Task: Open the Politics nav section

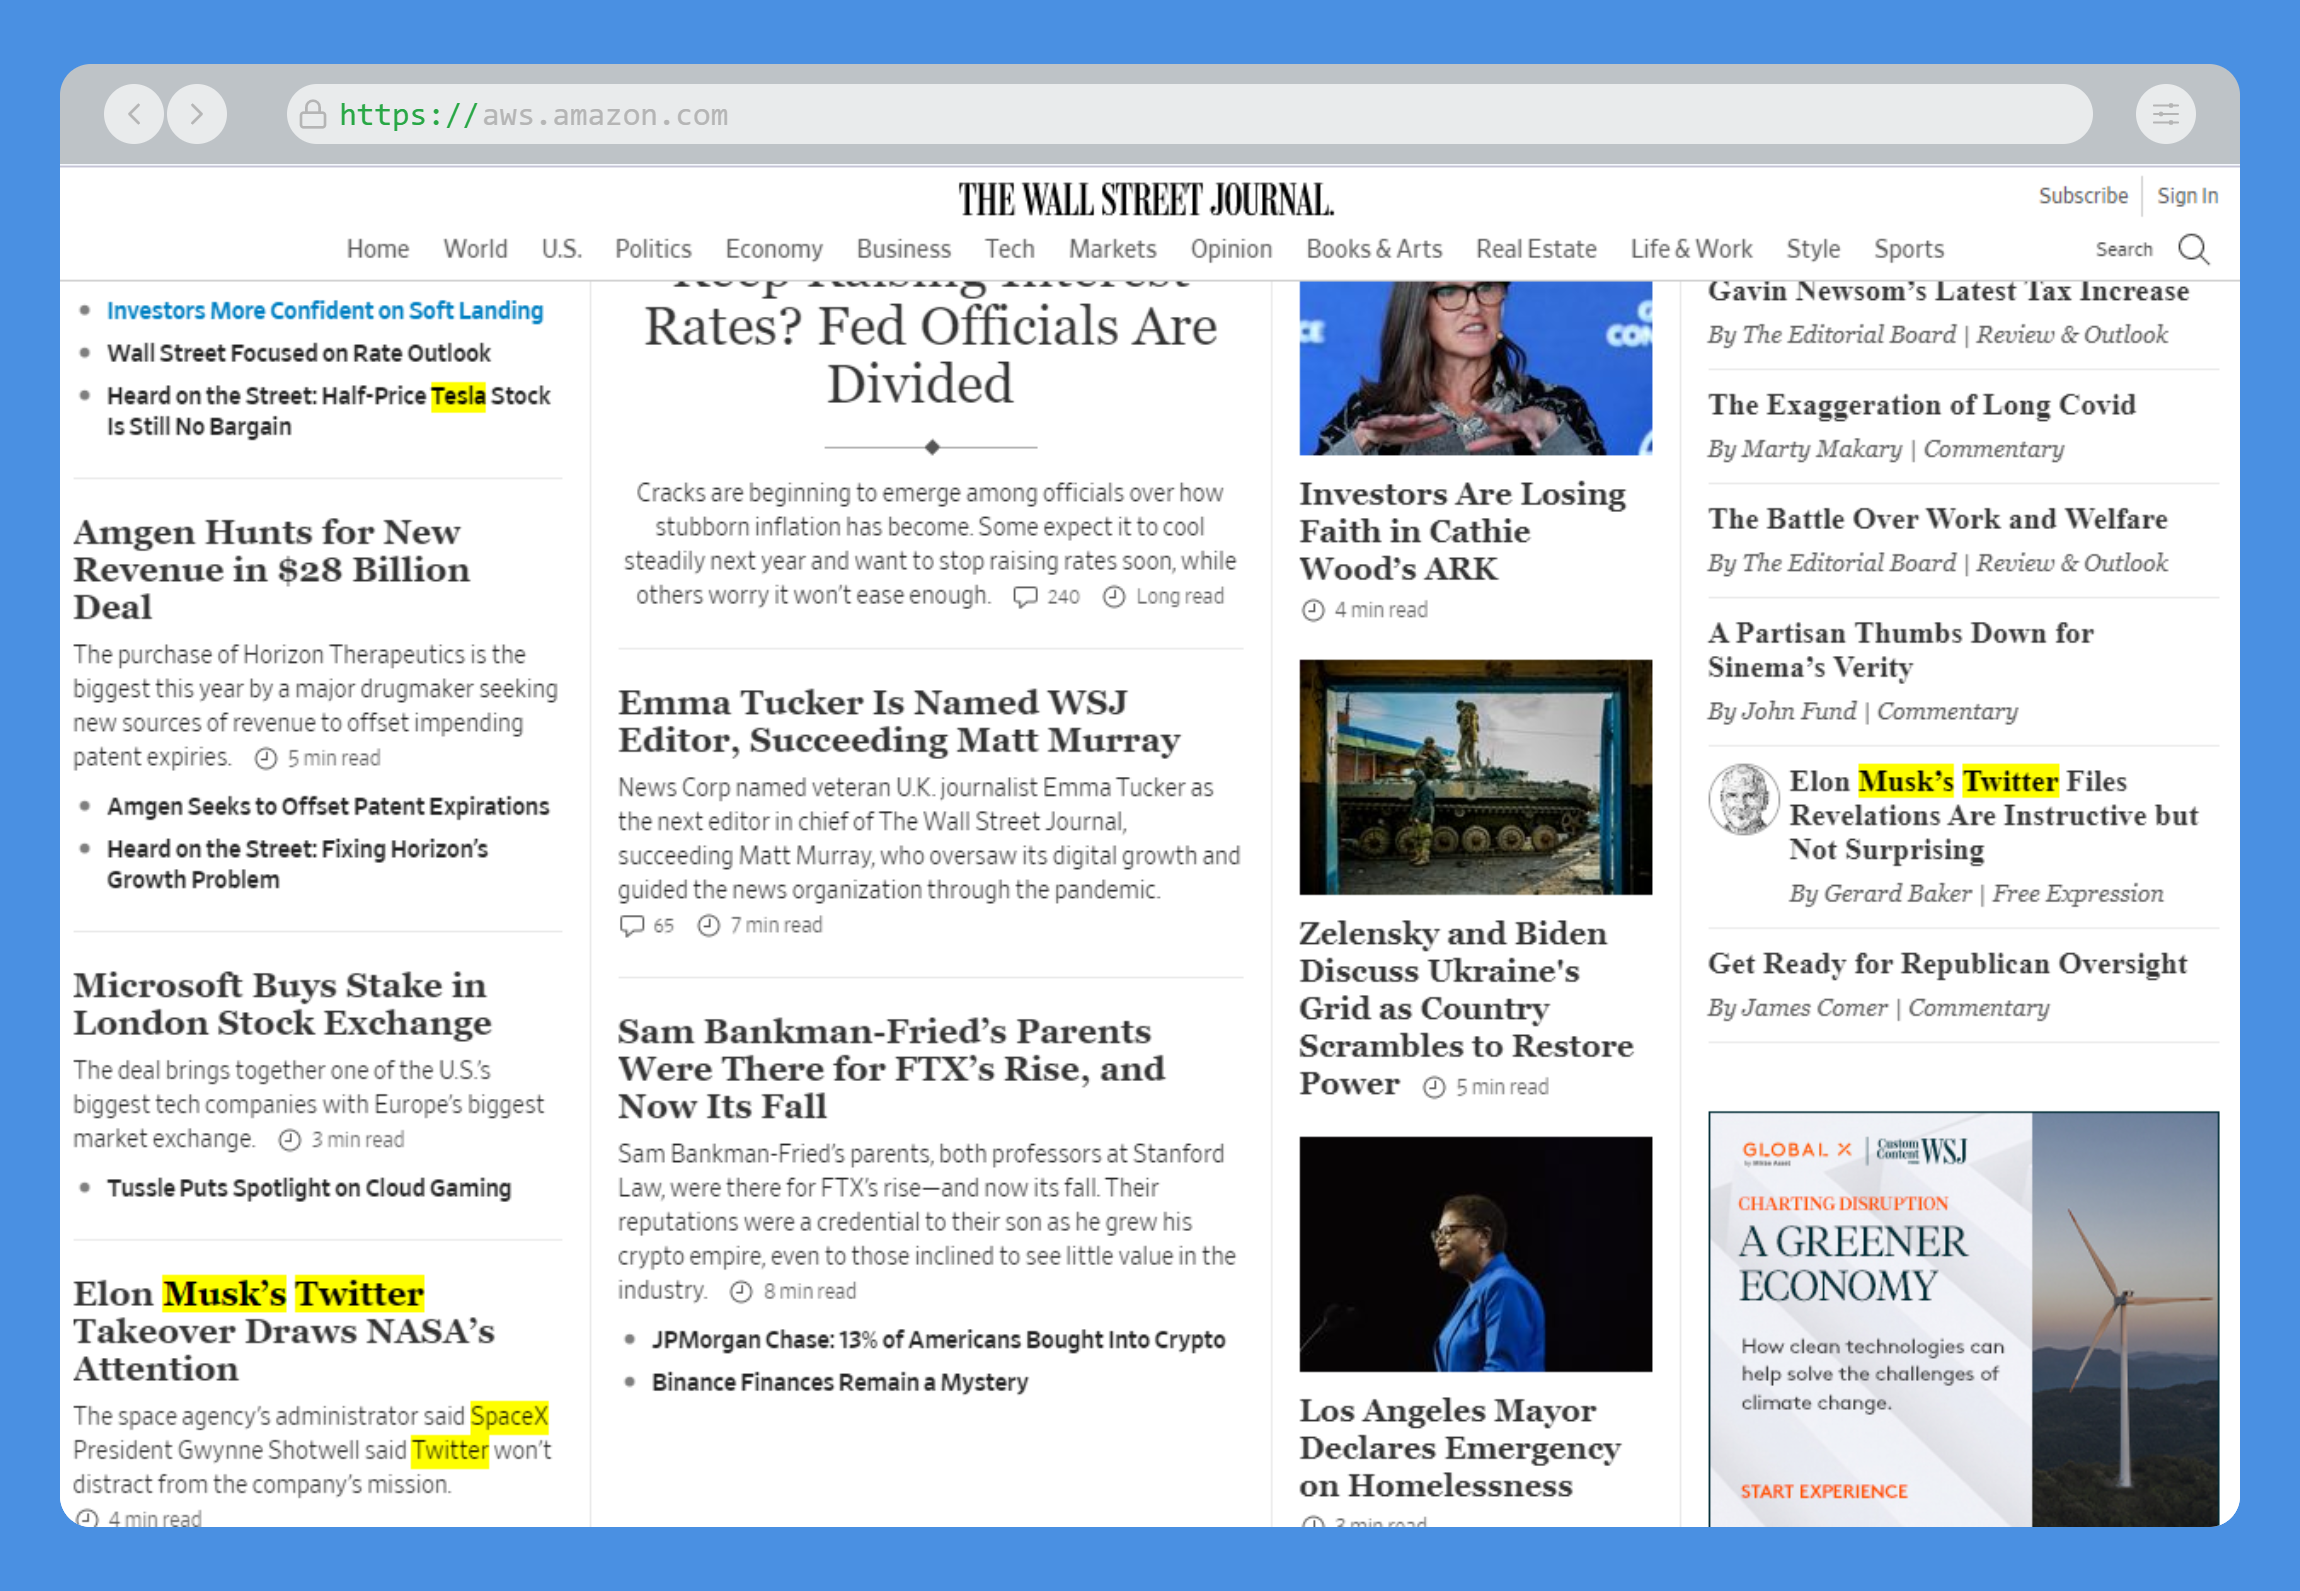Action: 653,249
